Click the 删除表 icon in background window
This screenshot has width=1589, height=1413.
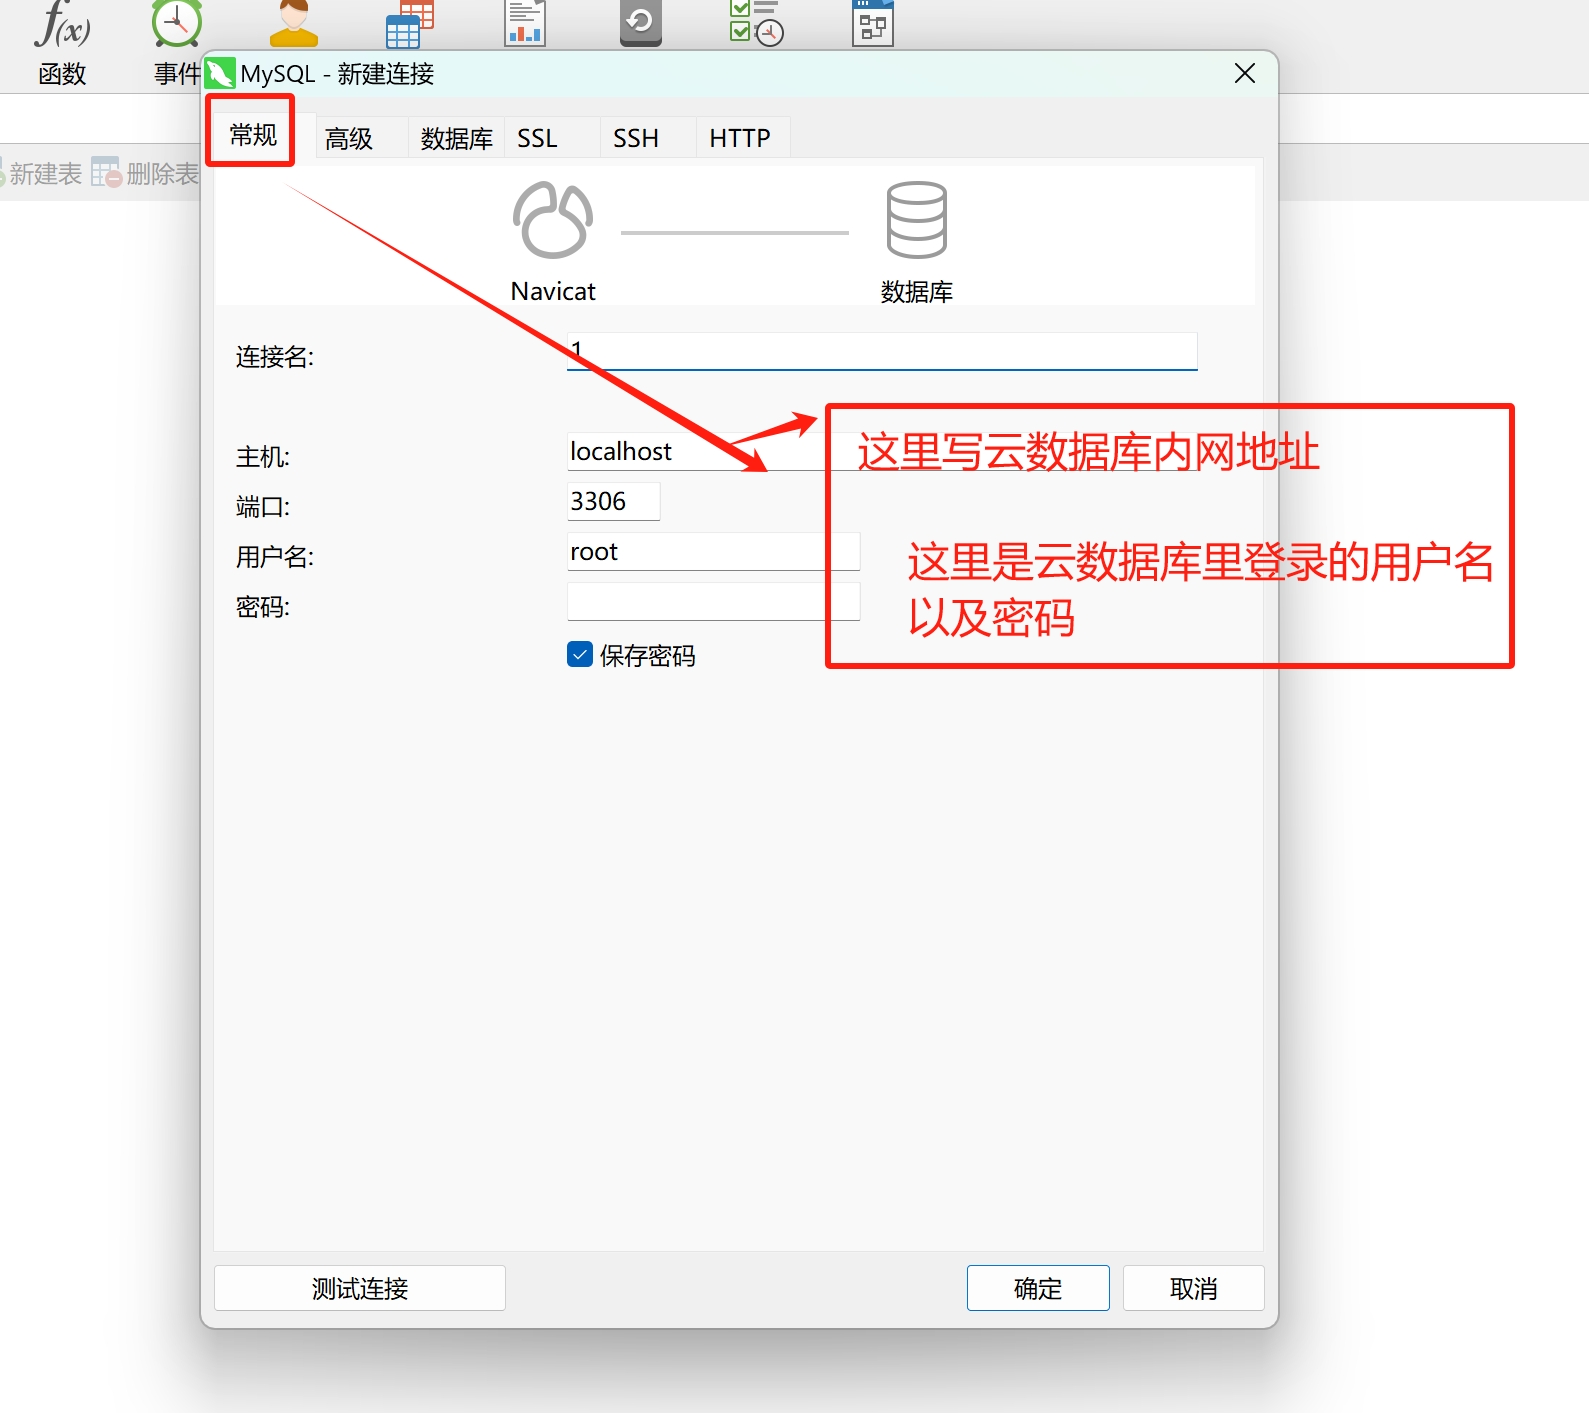point(106,172)
